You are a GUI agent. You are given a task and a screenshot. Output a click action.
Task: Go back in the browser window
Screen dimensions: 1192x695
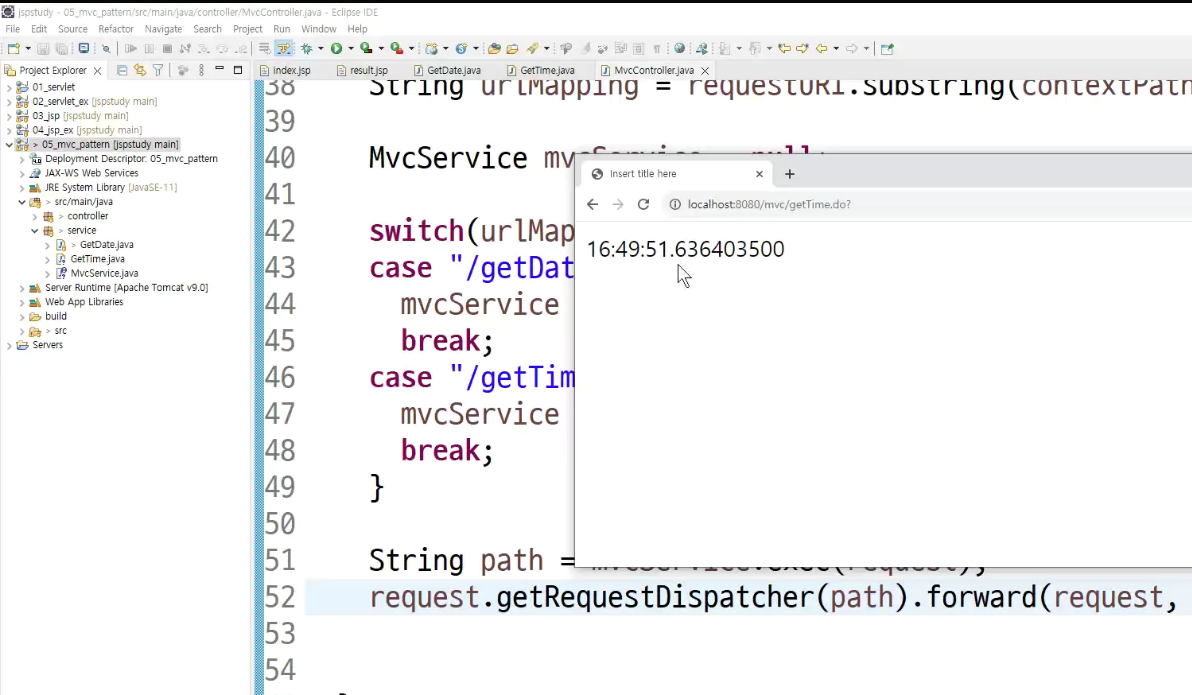tap(593, 205)
